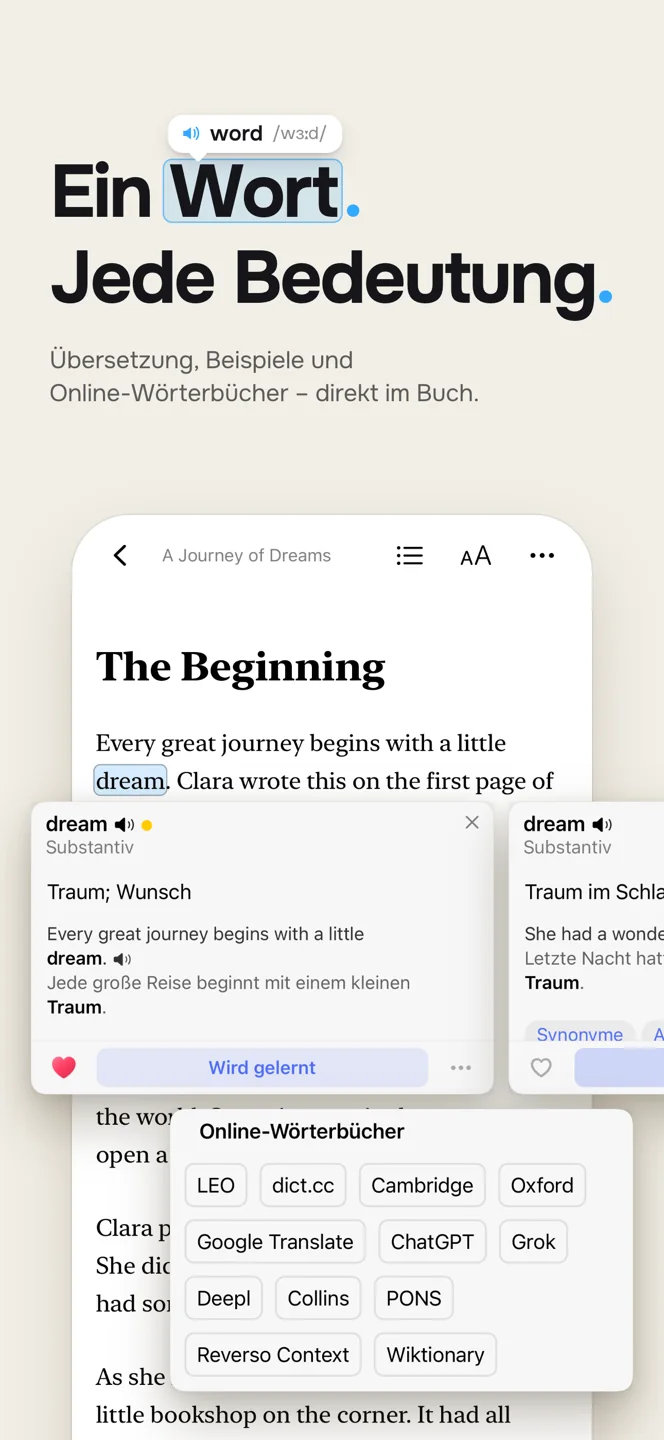Select the Synonyme tab on second card

pyautogui.click(x=580, y=1034)
